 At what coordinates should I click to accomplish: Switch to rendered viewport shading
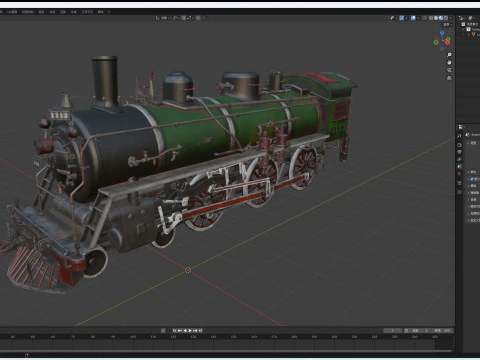click(446, 18)
